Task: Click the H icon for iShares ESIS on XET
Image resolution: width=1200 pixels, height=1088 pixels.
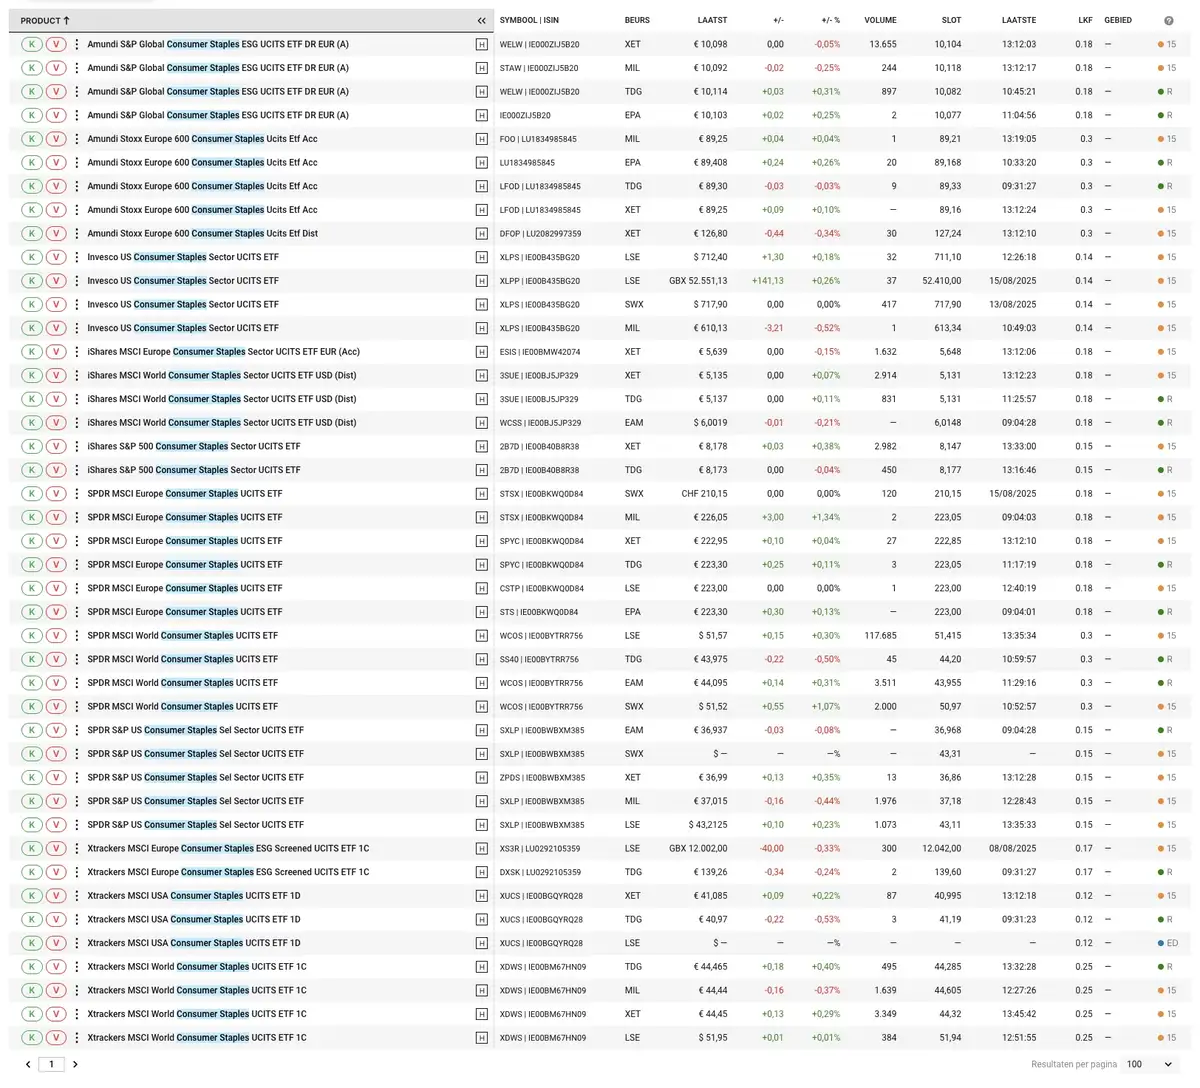Action: click(x=482, y=352)
